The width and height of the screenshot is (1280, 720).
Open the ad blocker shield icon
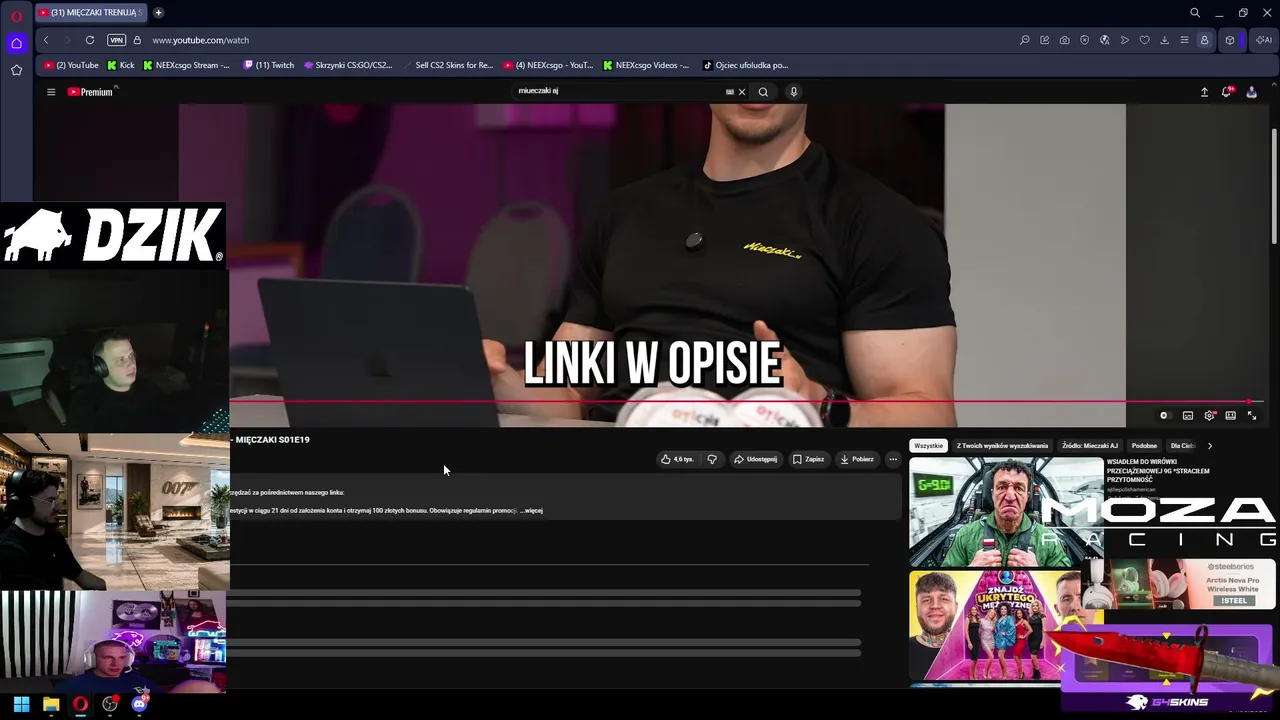(1085, 40)
